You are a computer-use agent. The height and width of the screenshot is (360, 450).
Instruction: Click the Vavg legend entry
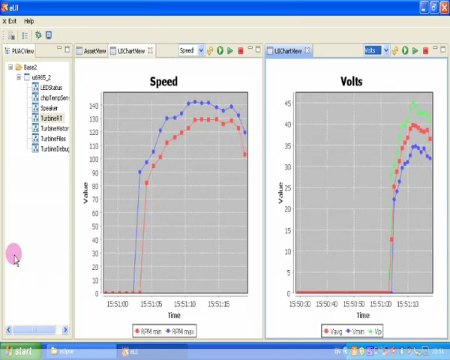click(333, 331)
